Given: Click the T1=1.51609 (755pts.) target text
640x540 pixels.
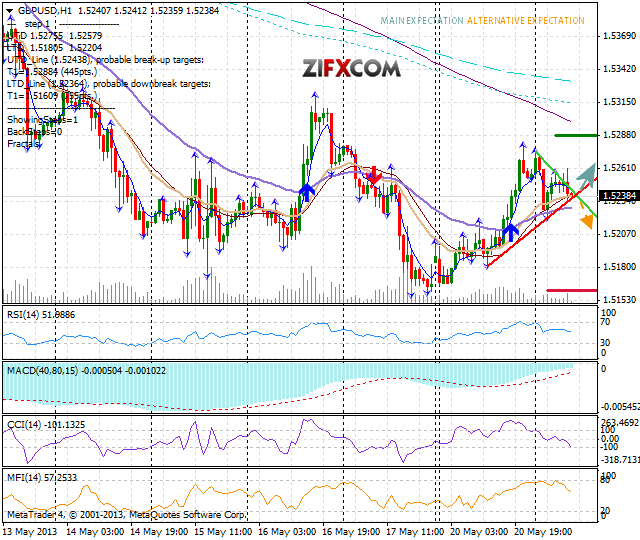Looking at the screenshot, I should 52,96.
